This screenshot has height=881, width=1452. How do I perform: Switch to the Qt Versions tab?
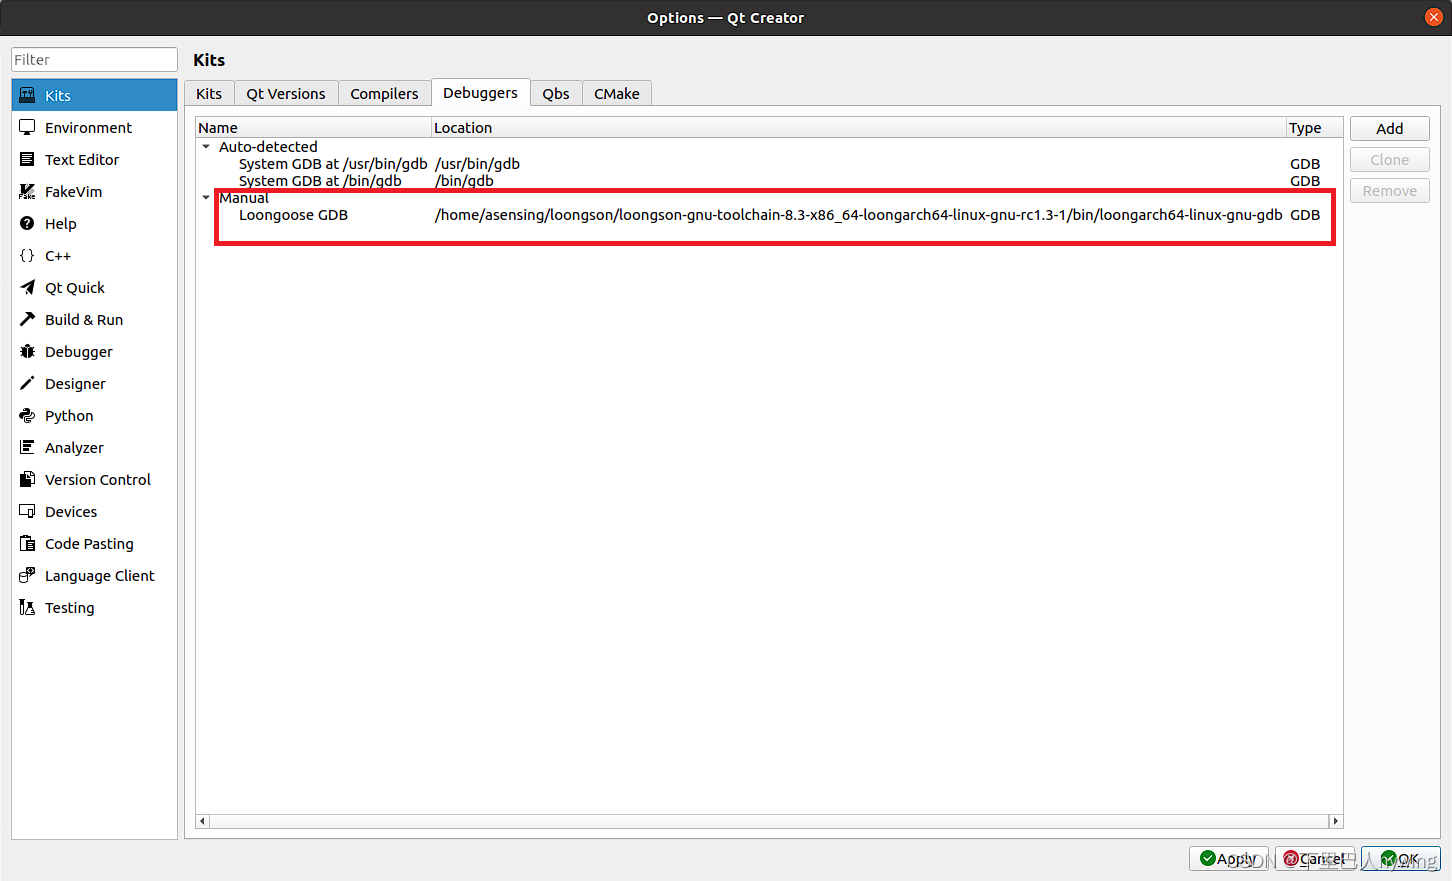click(286, 93)
